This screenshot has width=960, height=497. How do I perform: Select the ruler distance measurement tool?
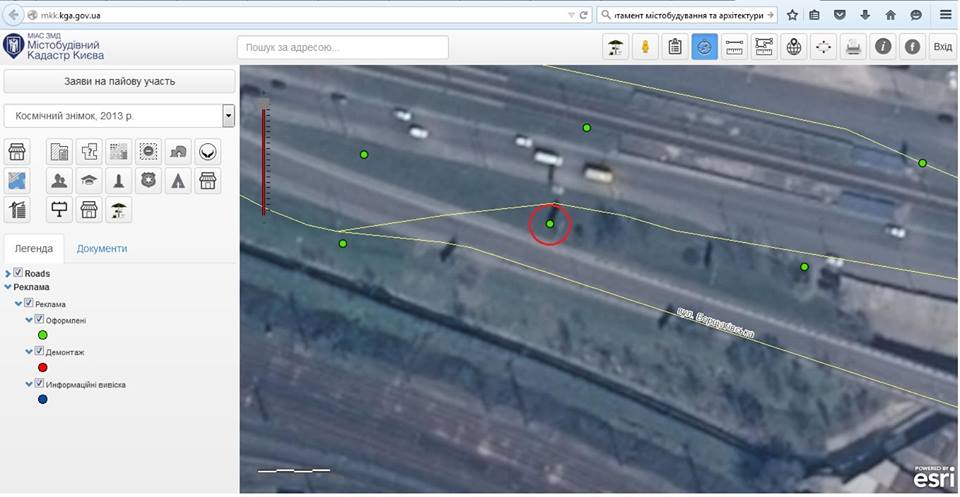[x=734, y=47]
